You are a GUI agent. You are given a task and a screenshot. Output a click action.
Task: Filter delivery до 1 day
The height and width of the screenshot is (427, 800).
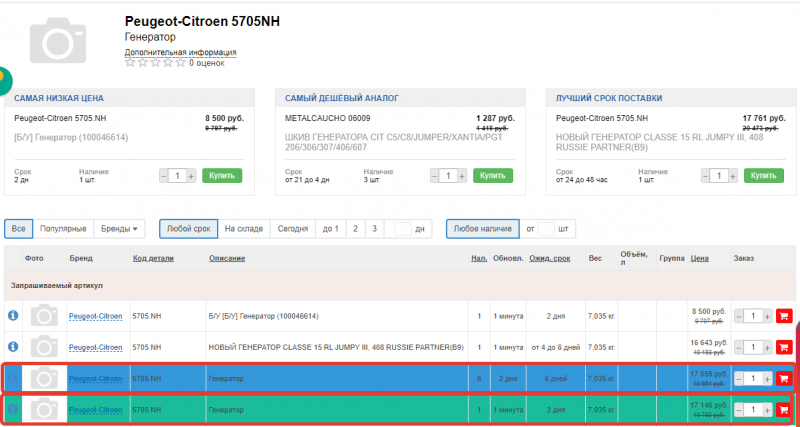(331, 229)
